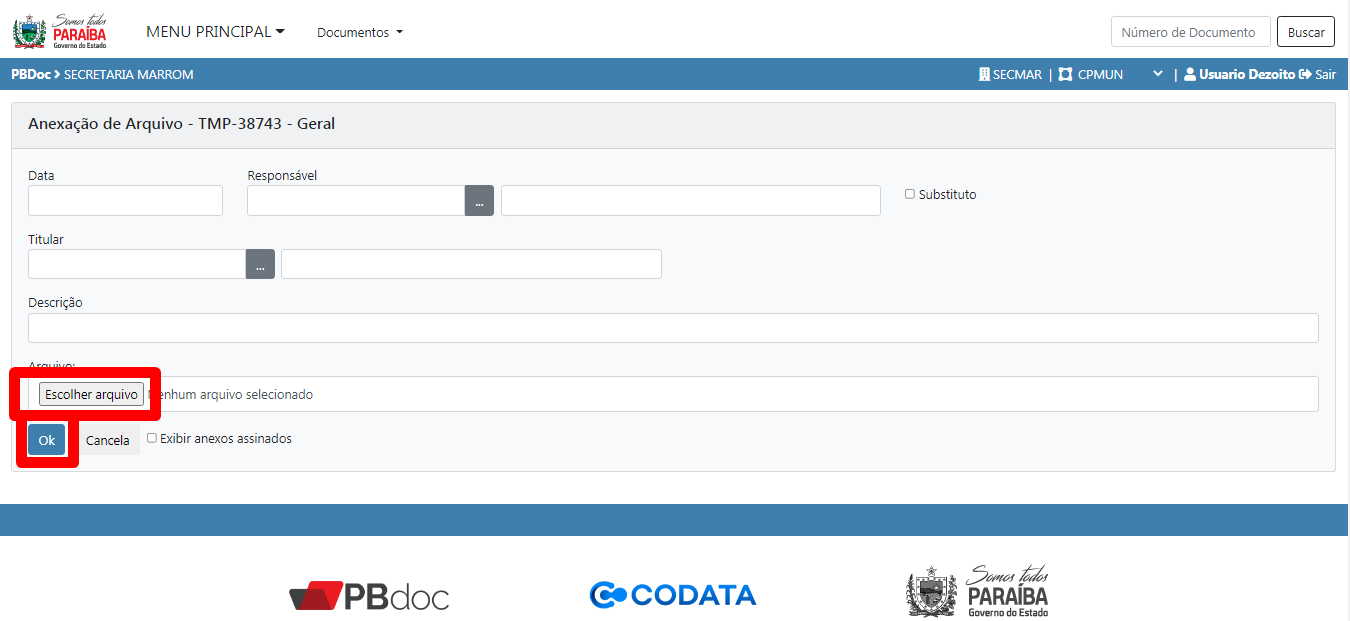
Task: Confirm with the Ok button
Action: [x=46, y=440]
